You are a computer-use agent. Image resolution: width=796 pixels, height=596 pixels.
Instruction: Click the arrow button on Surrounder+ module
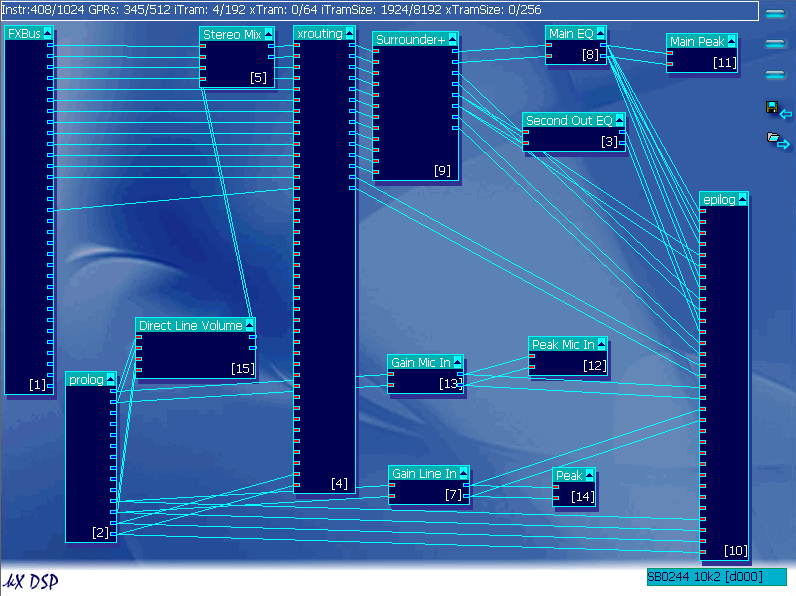point(453,39)
